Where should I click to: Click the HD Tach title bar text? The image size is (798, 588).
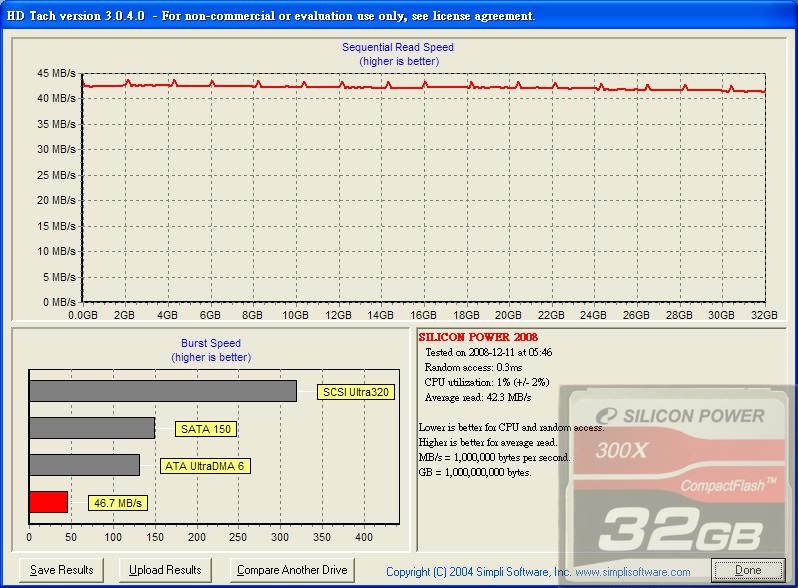click(270, 16)
